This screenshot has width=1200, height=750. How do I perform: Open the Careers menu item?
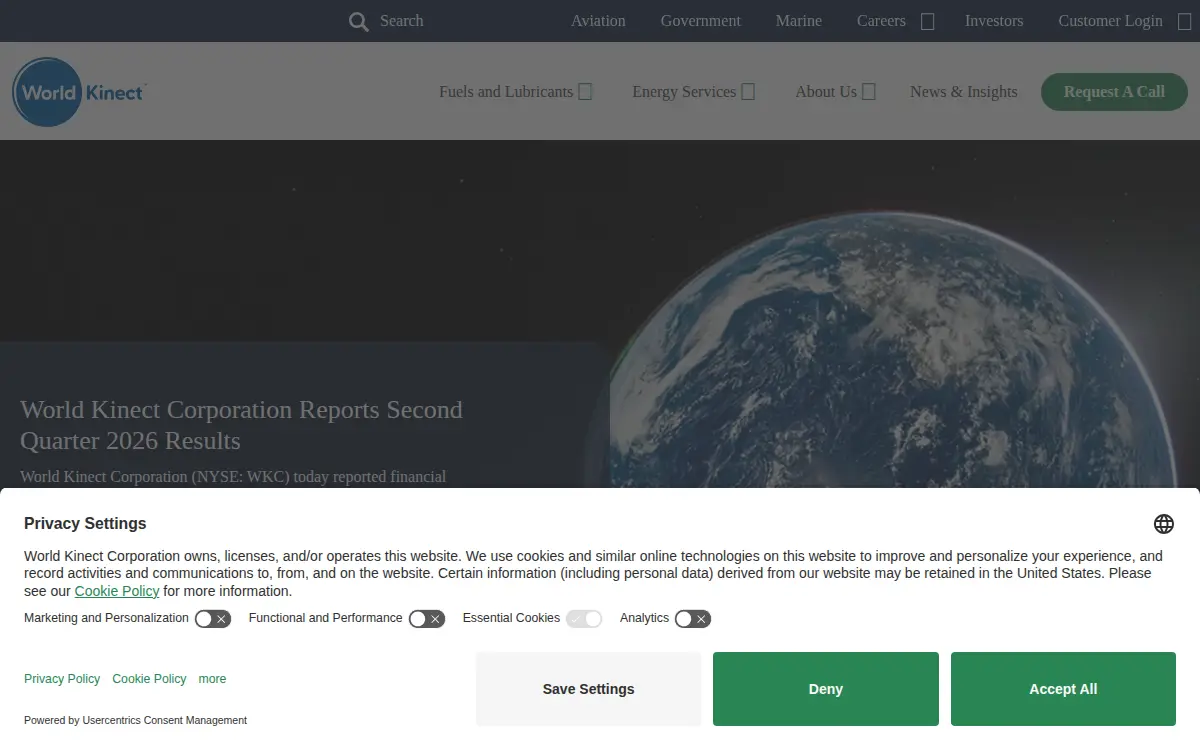point(881,21)
